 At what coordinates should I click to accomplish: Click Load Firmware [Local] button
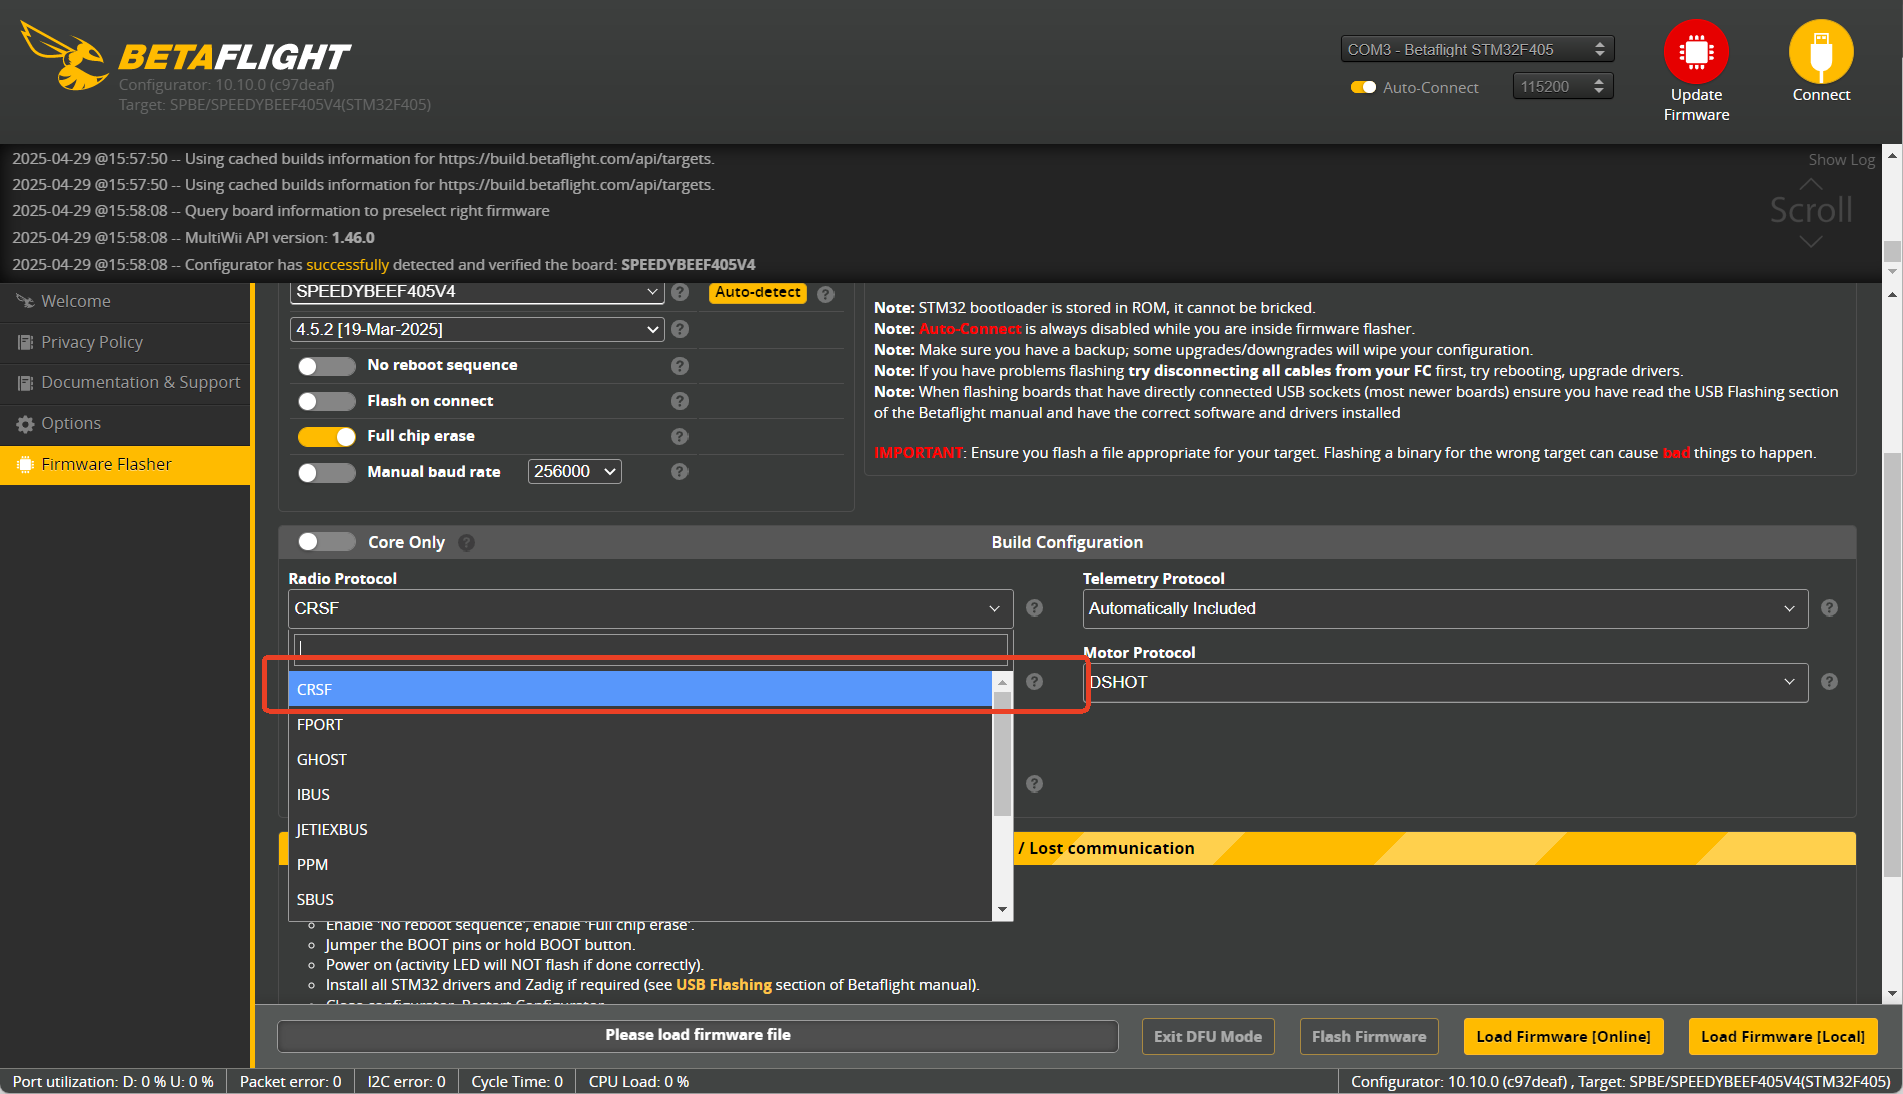click(1783, 1036)
